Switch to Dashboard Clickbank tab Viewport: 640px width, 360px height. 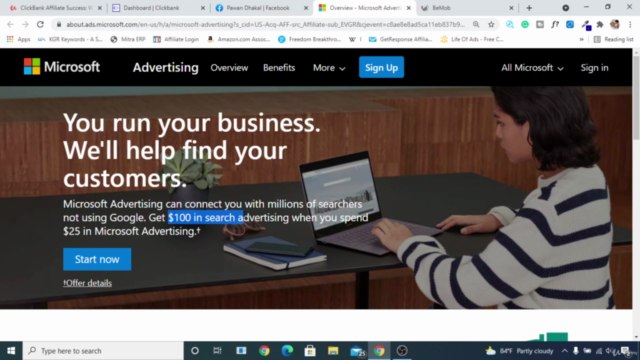[158, 8]
